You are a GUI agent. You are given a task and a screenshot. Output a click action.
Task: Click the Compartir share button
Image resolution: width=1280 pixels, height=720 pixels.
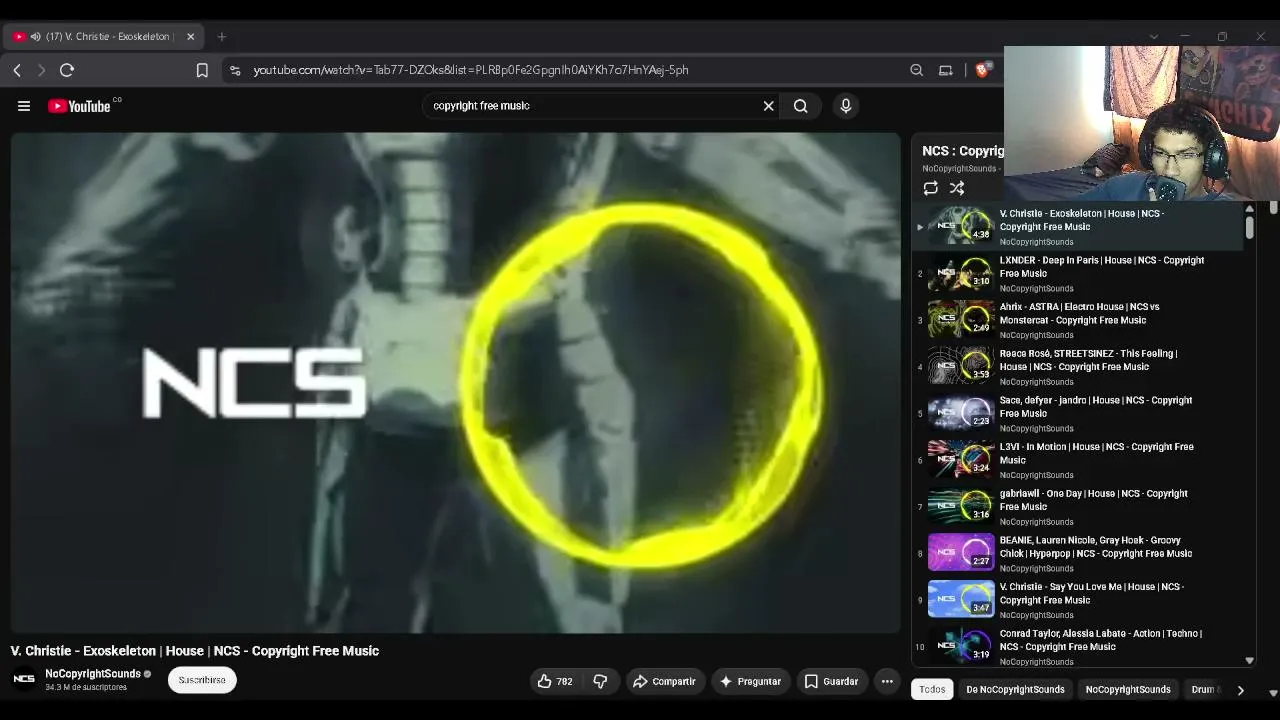point(664,681)
